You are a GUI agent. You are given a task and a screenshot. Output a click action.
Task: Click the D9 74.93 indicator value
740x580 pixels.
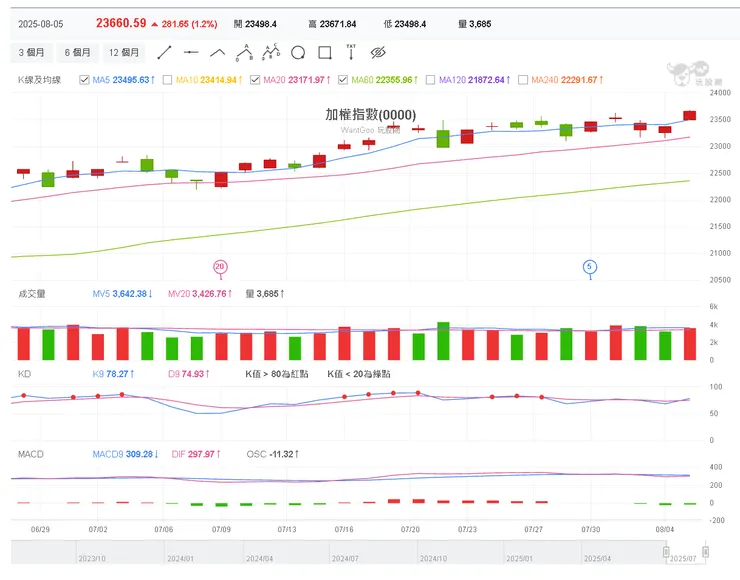[x=189, y=374]
